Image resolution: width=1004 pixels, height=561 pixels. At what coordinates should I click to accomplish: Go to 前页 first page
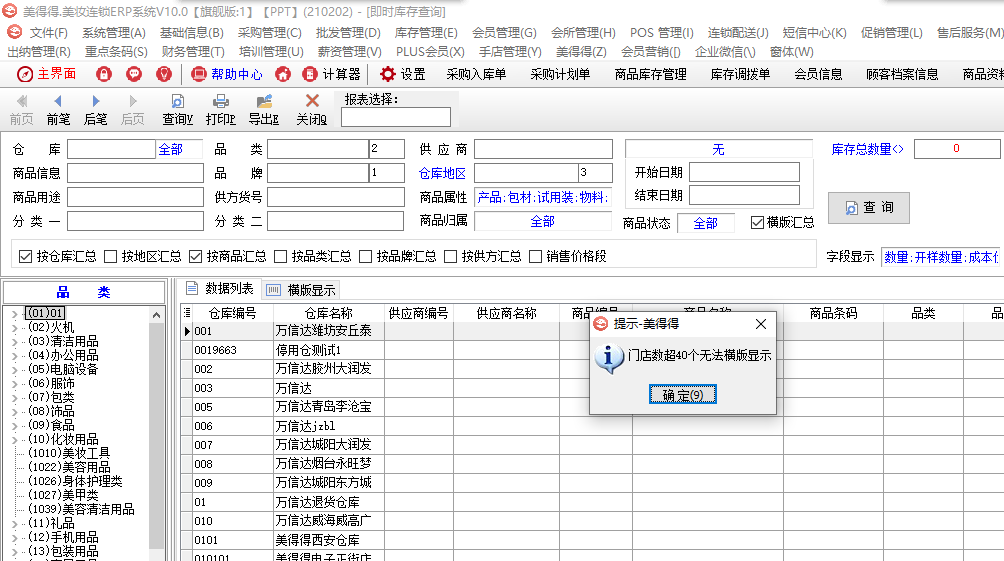pyautogui.click(x=21, y=110)
